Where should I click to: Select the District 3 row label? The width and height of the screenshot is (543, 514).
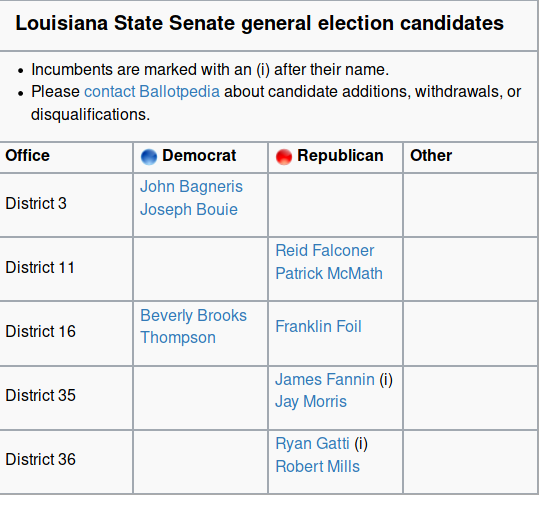tap(36, 203)
